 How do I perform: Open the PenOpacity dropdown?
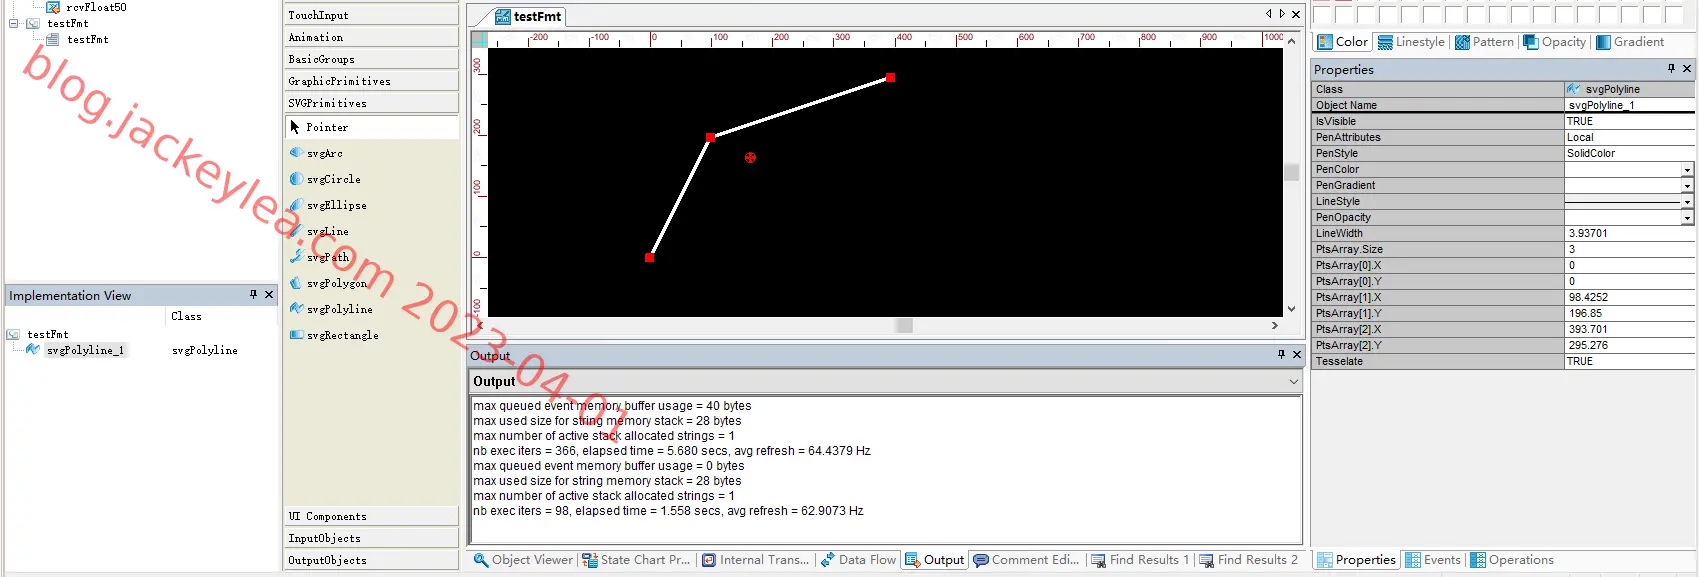coord(1687,218)
